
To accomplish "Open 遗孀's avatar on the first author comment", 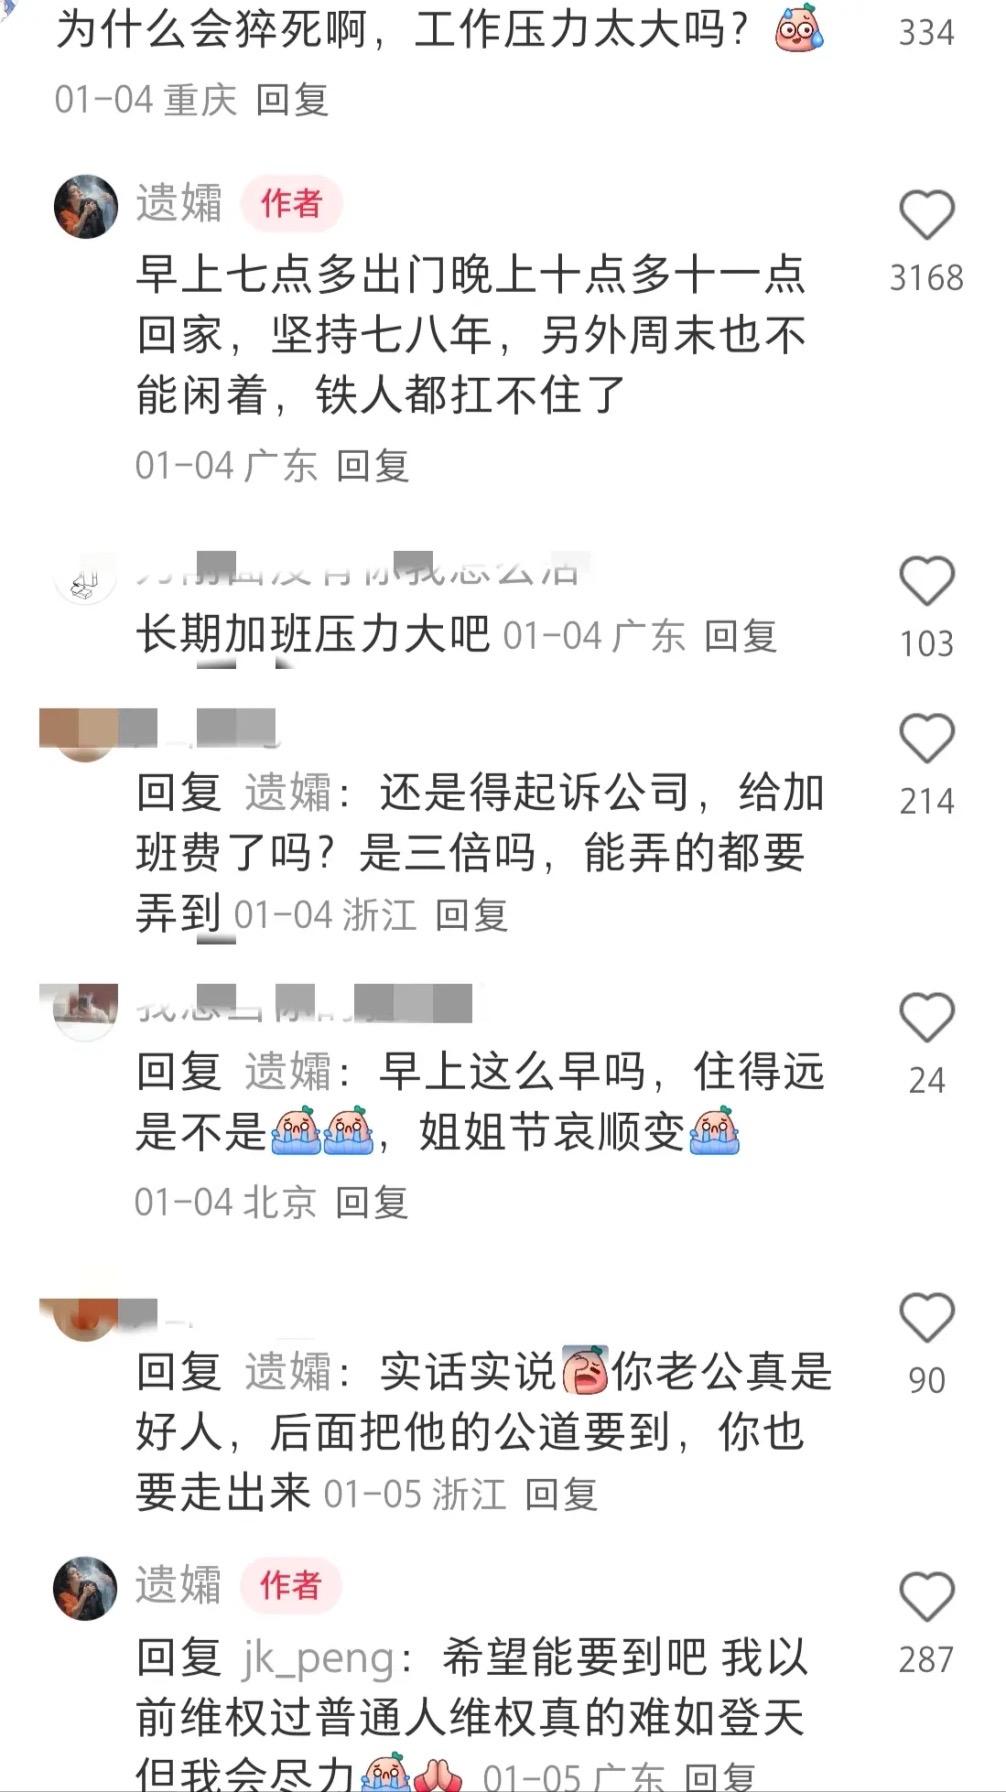I will click(x=86, y=206).
